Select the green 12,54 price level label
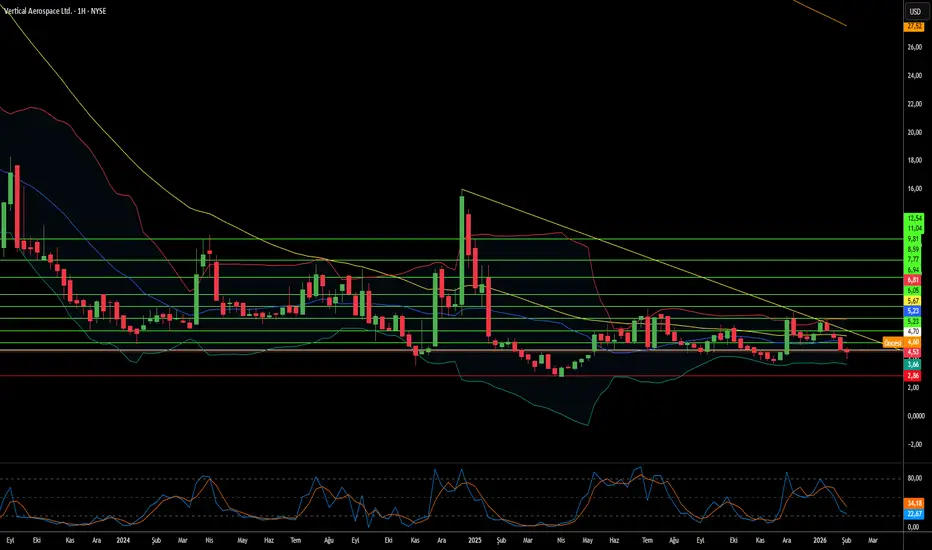This screenshot has width=932, height=550. [914, 218]
